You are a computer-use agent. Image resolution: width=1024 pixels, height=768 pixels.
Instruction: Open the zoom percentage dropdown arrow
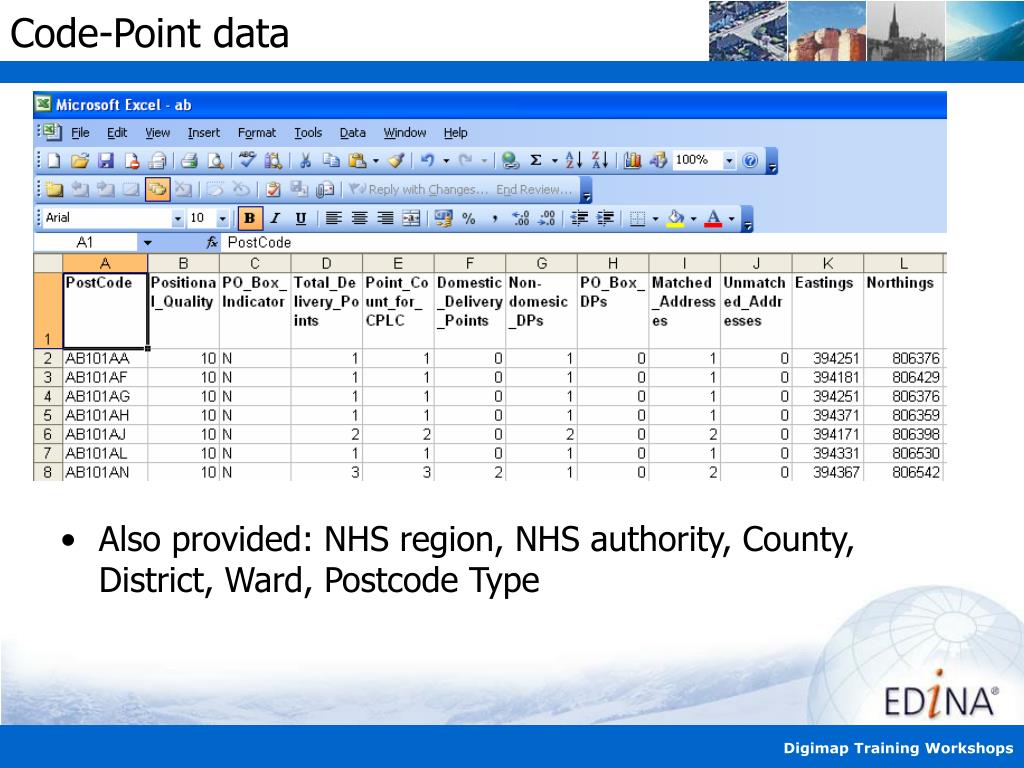pyautogui.click(x=729, y=161)
